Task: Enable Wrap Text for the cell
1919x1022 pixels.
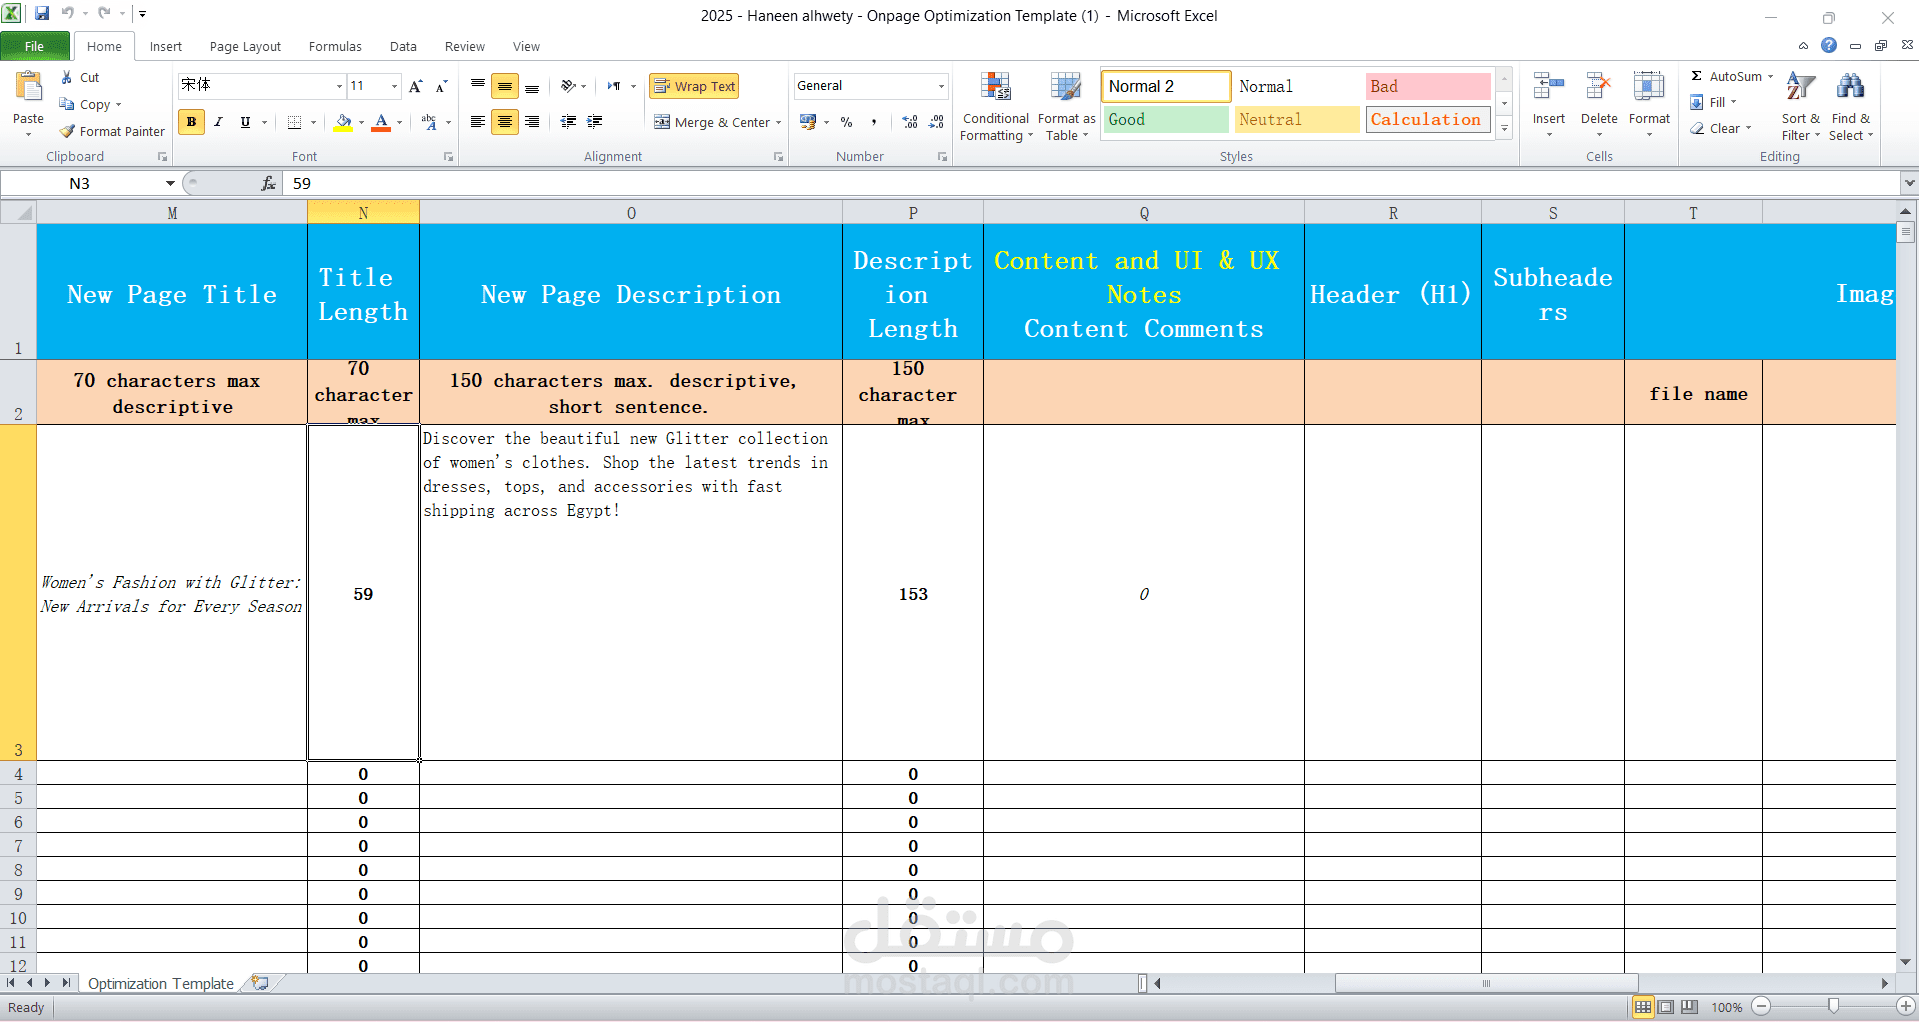Action: pyautogui.click(x=694, y=86)
